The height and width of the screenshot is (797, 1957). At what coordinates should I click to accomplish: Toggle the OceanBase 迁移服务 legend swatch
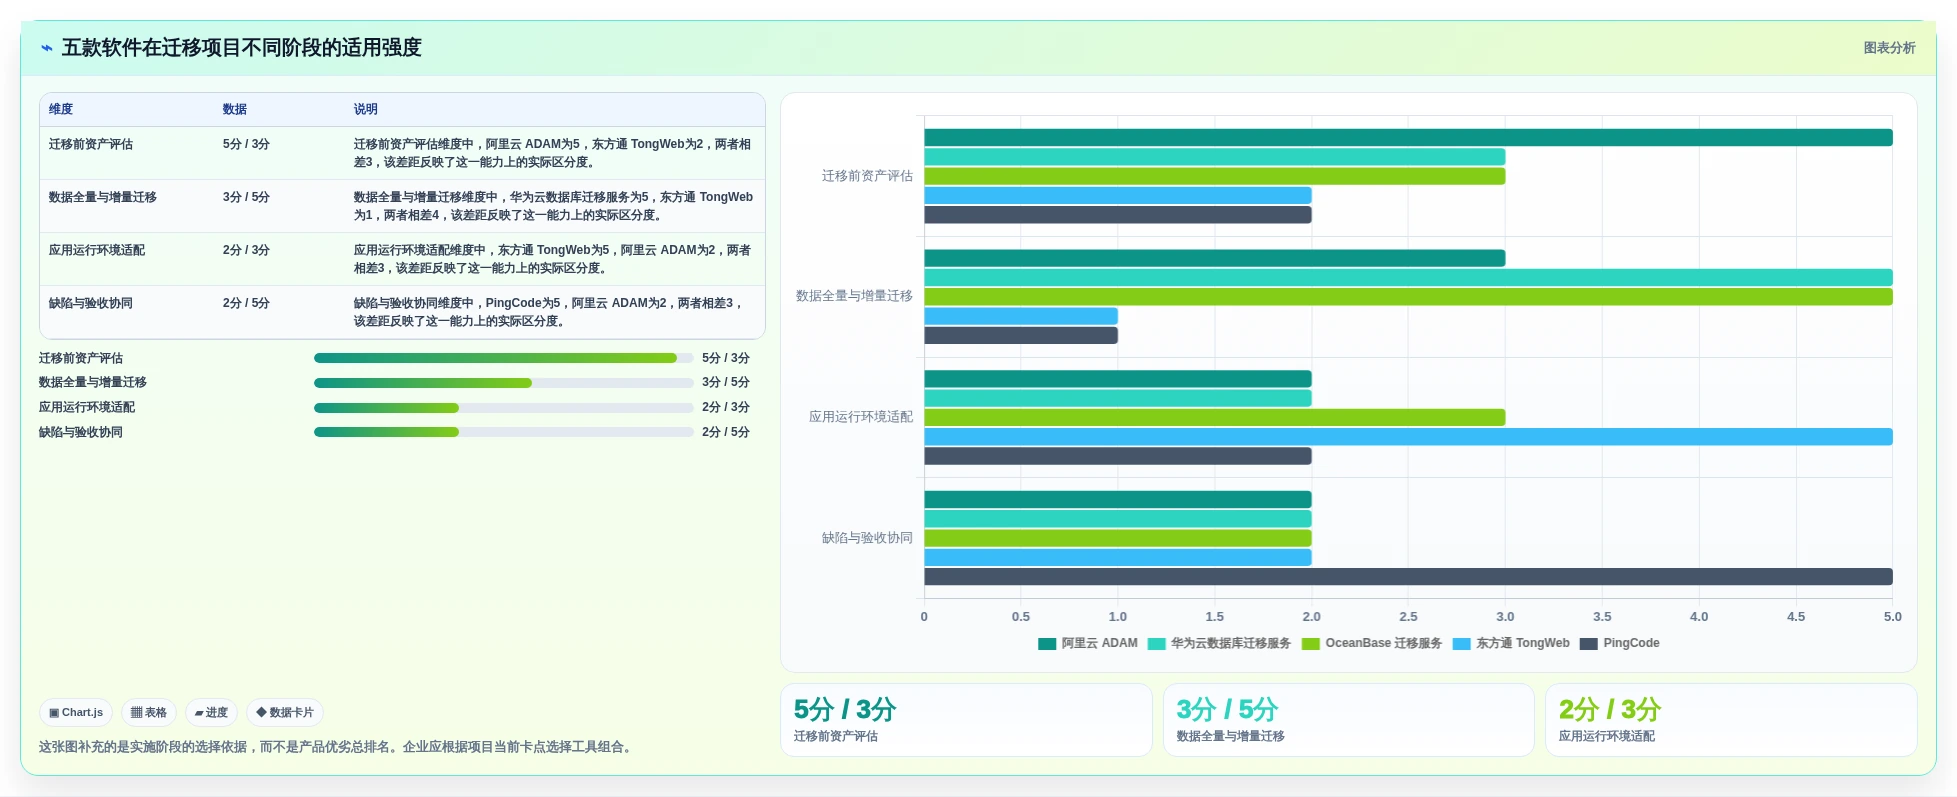[1311, 644]
